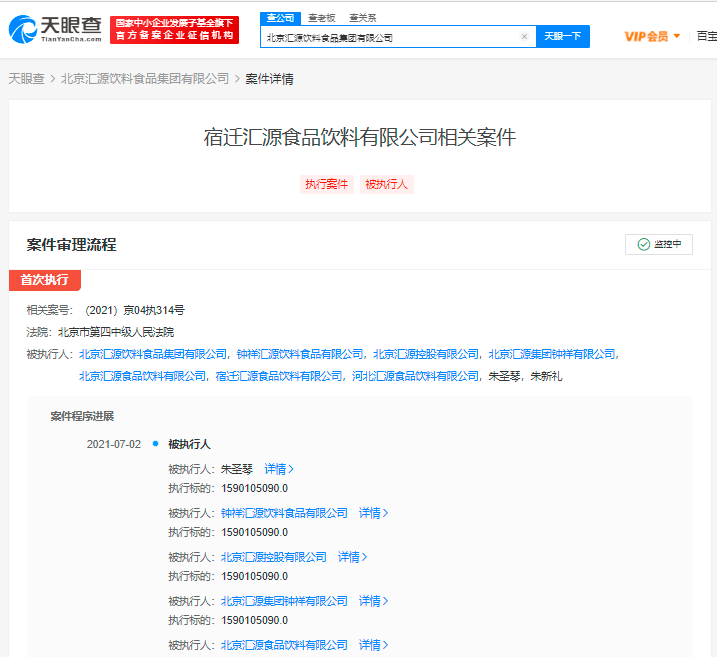Toggle the 监控中 monitoring button
The width and height of the screenshot is (717, 657).
click(x=659, y=245)
